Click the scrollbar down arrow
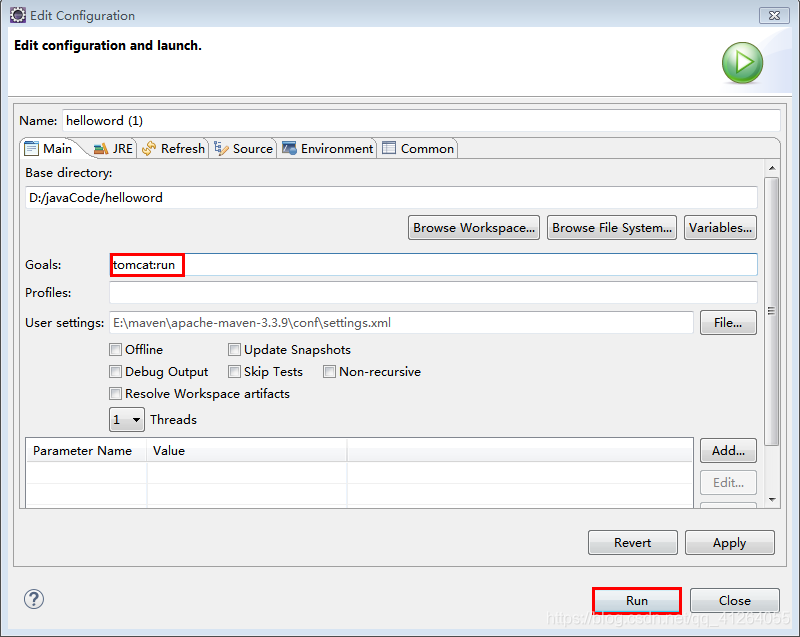Screen dimensions: 800x637 (772, 499)
